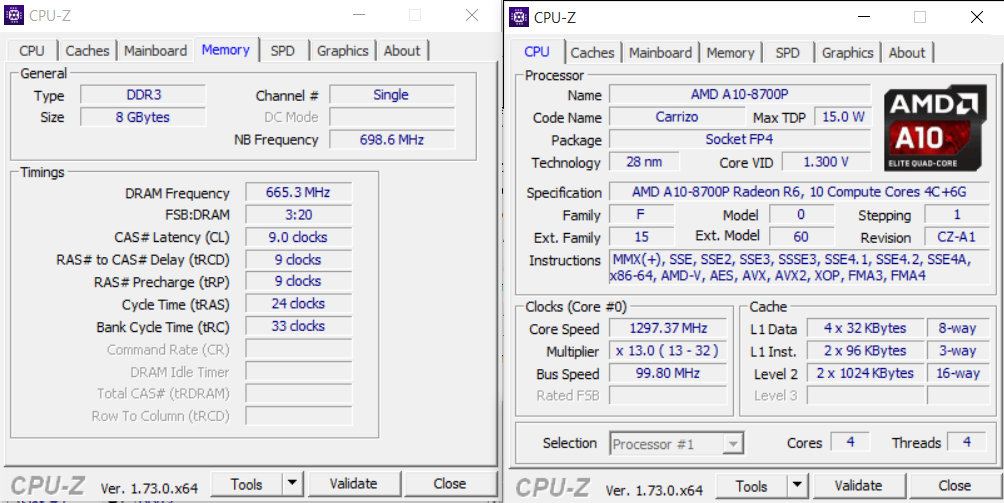Click L1 Data 4 x 32 KBytes value
Viewport: 1004px width, 503px height.
point(865,328)
